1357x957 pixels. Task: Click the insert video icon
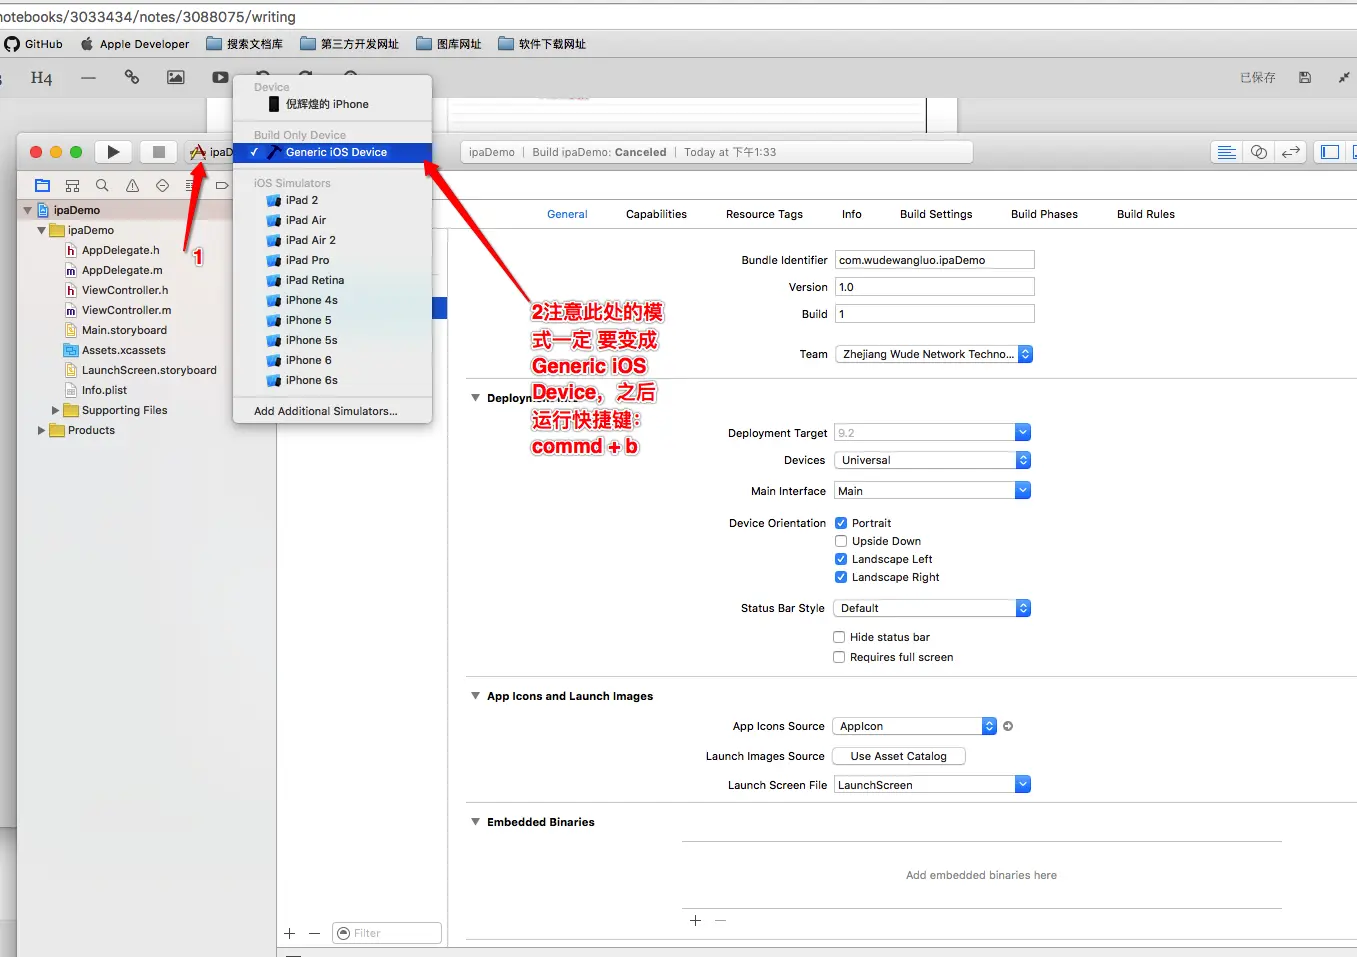(220, 77)
